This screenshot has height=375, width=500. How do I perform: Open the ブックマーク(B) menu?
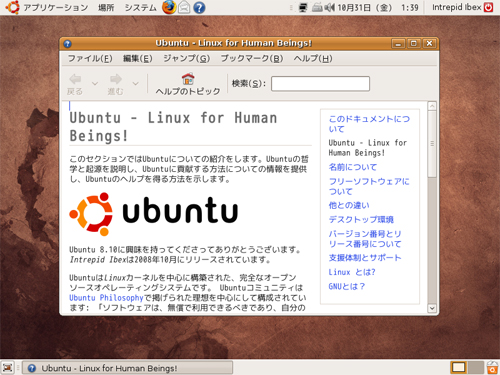[x=252, y=59]
